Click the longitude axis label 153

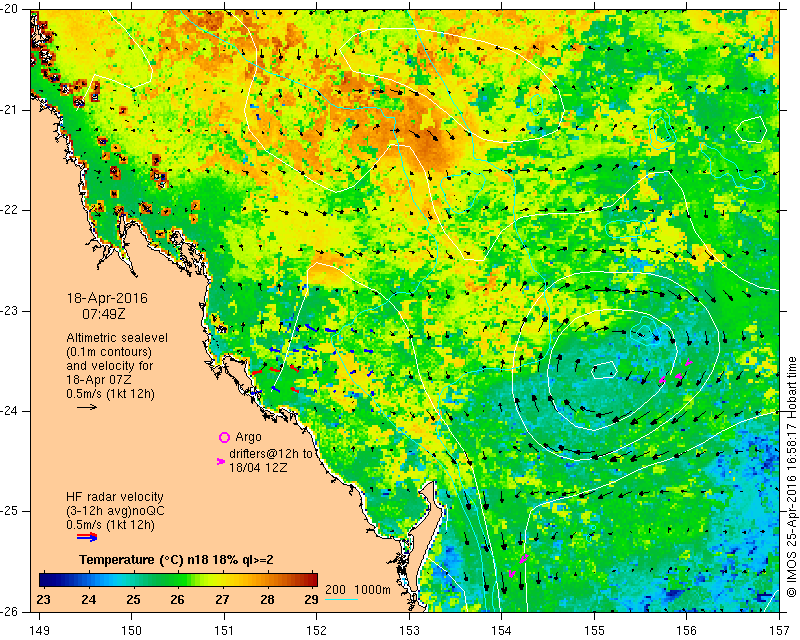[x=409, y=631]
